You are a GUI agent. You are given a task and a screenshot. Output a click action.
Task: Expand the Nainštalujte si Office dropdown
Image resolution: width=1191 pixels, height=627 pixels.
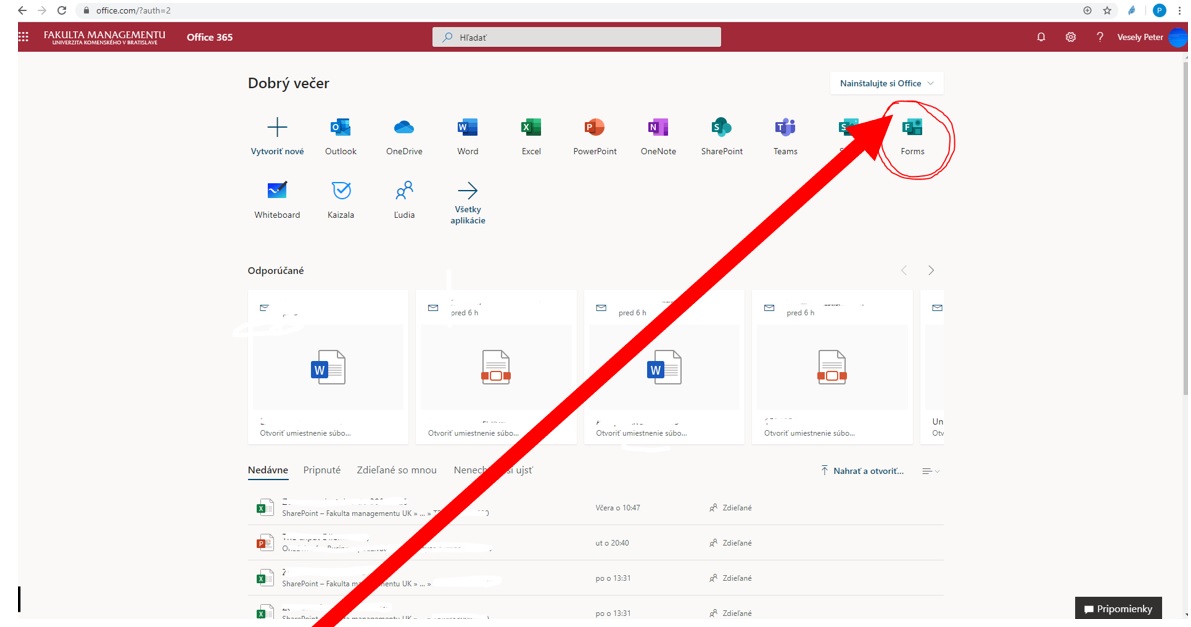[887, 84]
